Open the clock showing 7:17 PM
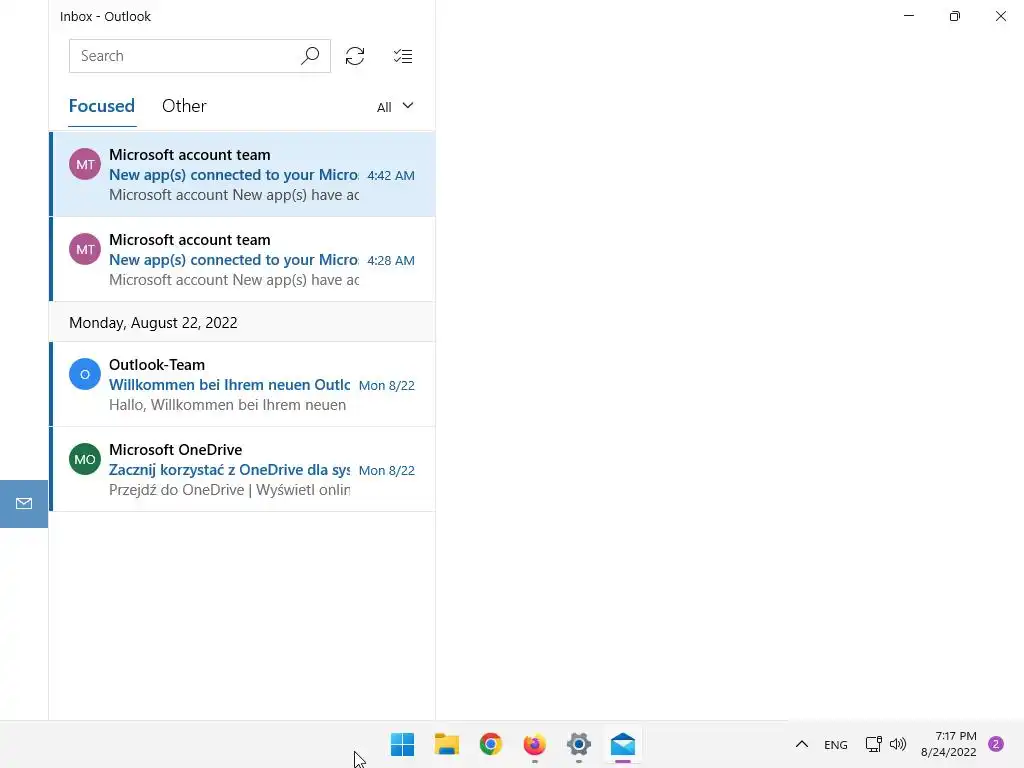Viewport: 1024px width, 768px height. click(x=949, y=744)
